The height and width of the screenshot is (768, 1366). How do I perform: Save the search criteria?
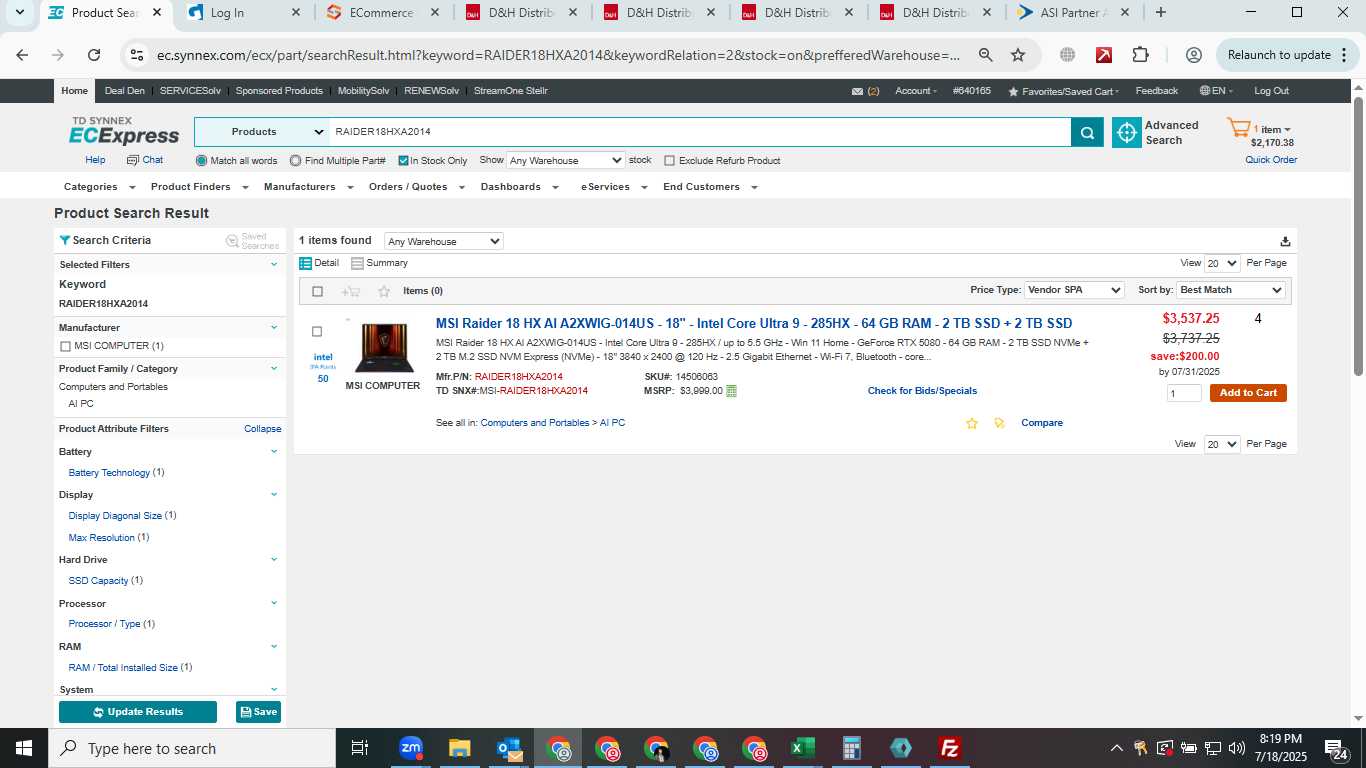click(x=259, y=712)
